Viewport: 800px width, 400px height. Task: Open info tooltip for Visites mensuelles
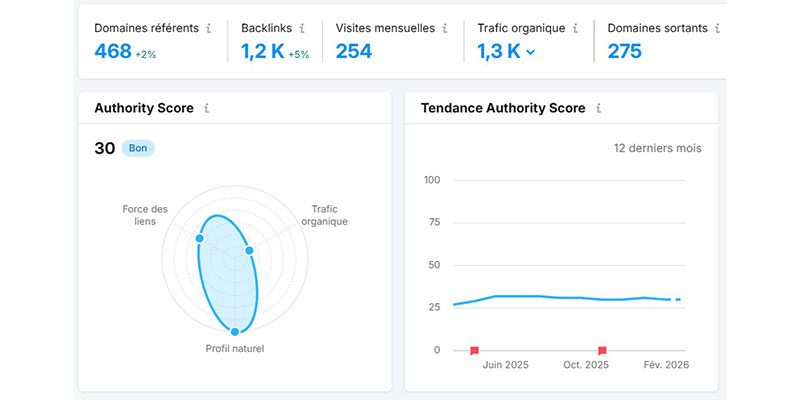click(444, 29)
